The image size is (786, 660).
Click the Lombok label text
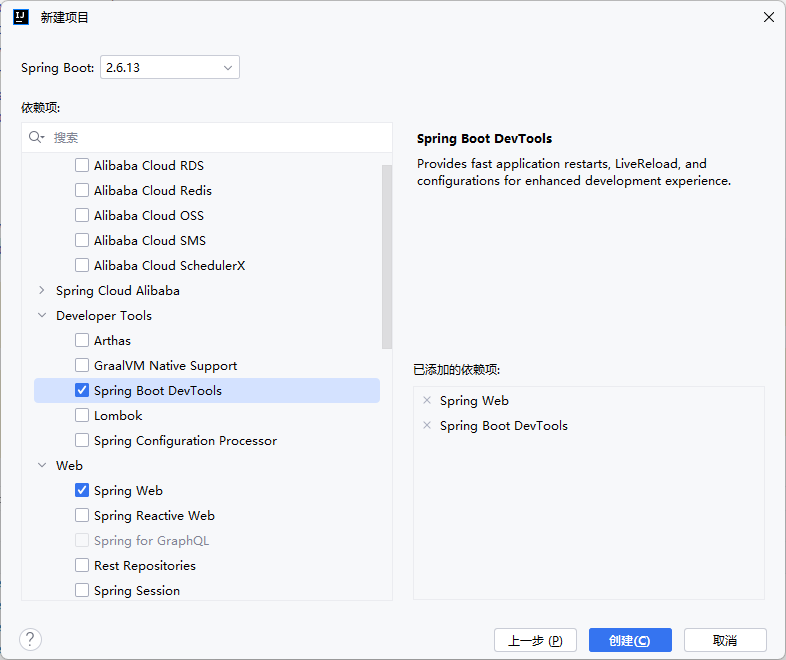(x=118, y=415)
